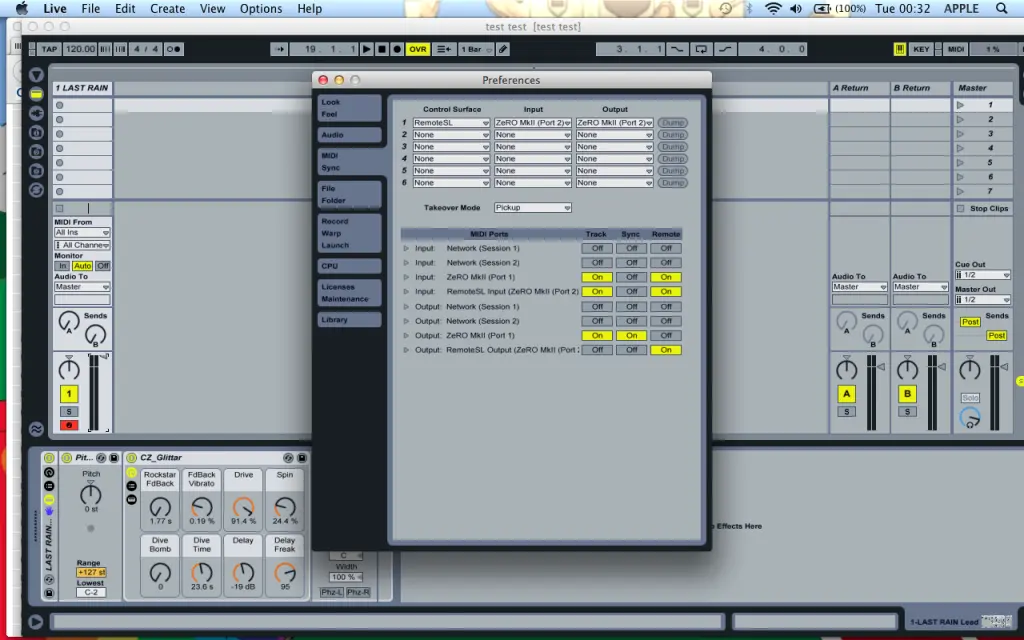Viewport: 1024px width, 640px height.
Task: Activate the Punch-Out switch
Action: click(x=724, y=49)
